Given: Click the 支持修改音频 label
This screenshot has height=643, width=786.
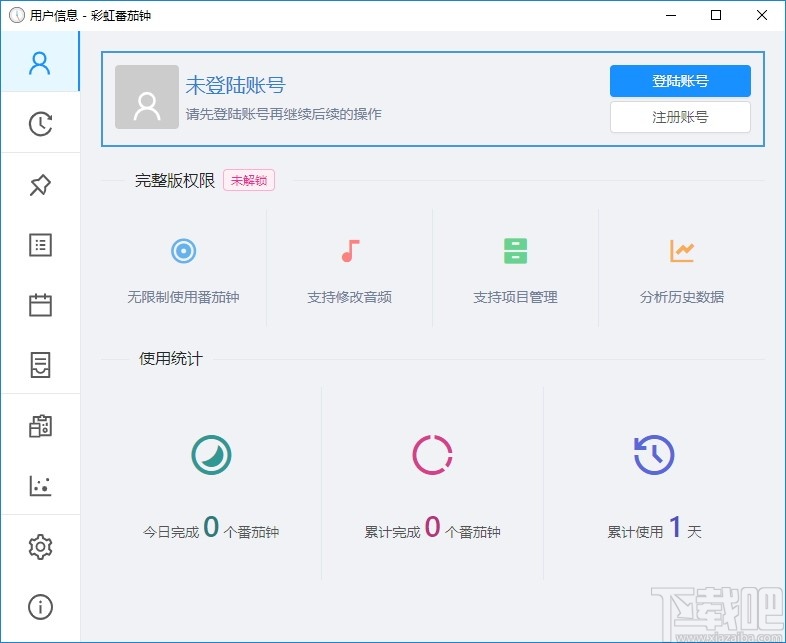Looking at the screenshot, I should pyautogui.click(x=350, y=297).
